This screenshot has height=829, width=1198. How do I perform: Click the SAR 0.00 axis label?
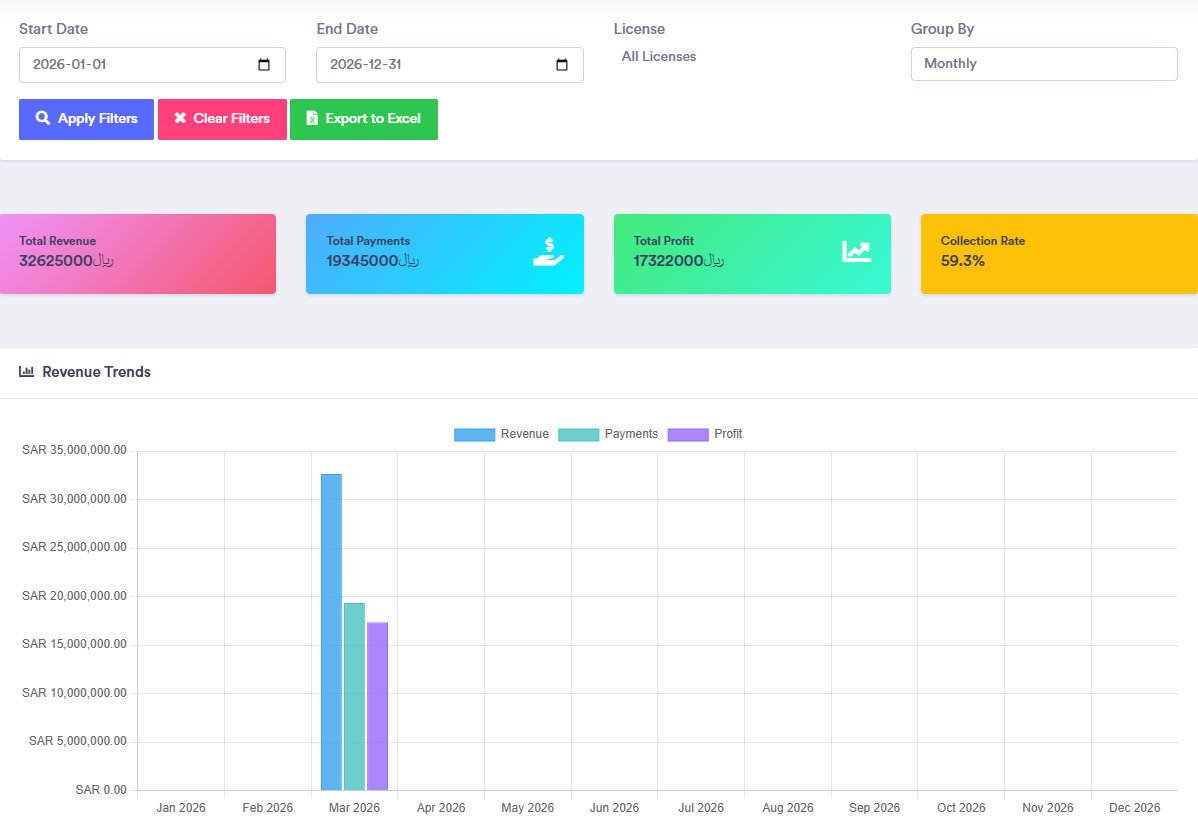pos(101,790)
